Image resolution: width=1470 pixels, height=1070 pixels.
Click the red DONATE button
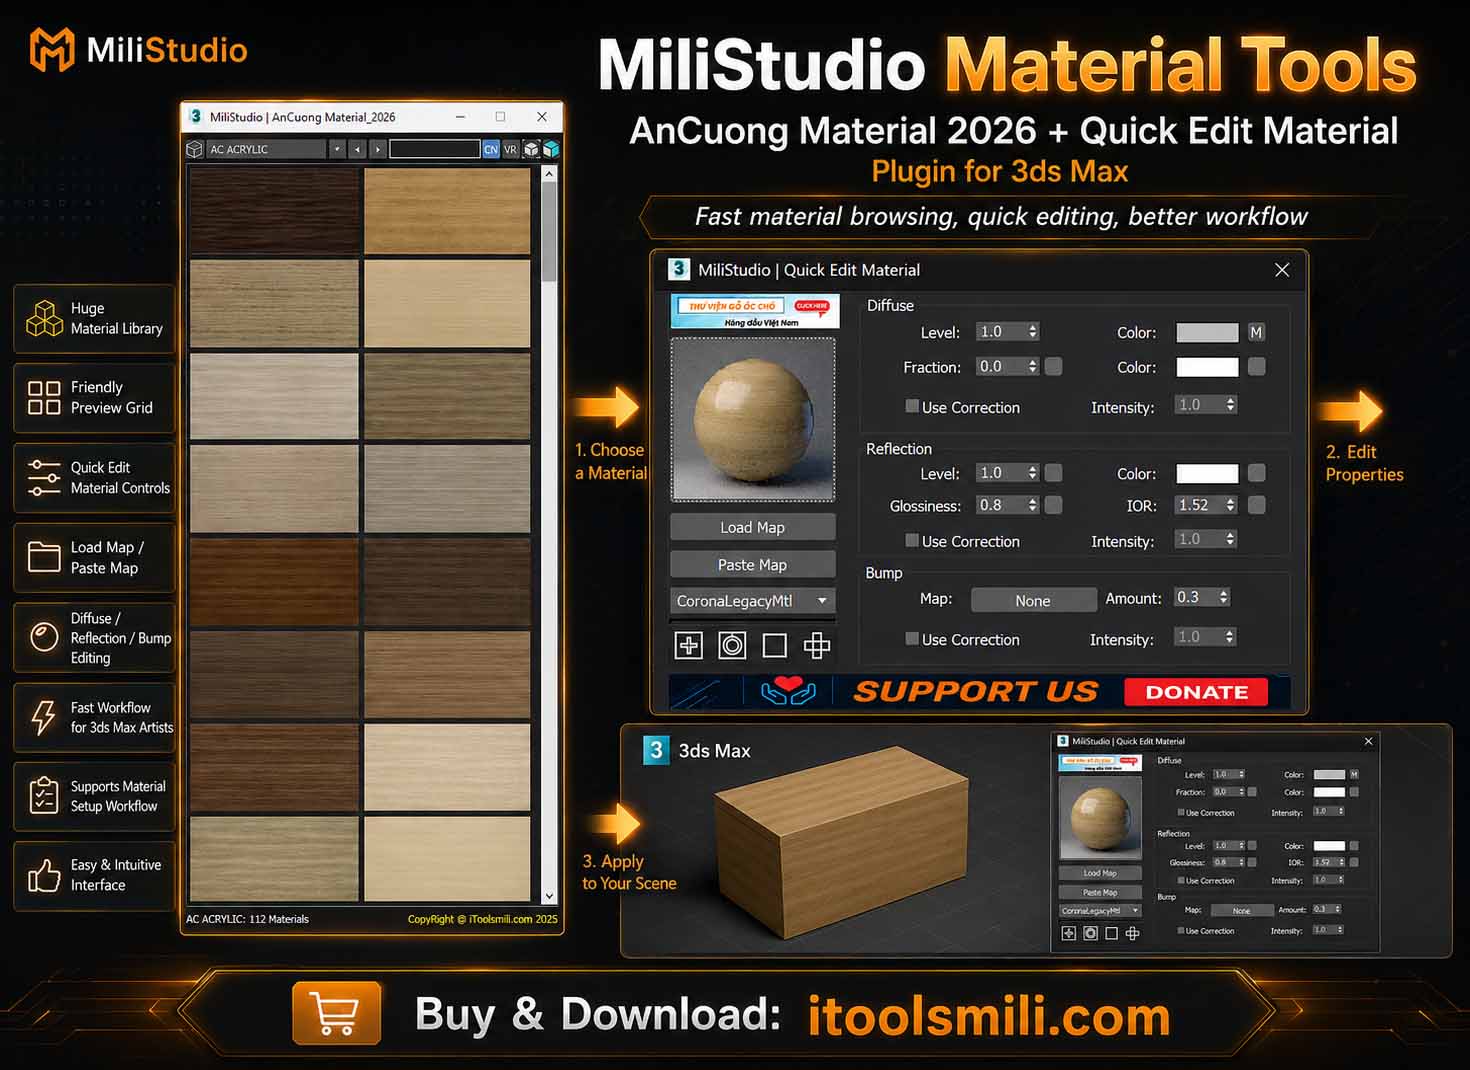1196,692
